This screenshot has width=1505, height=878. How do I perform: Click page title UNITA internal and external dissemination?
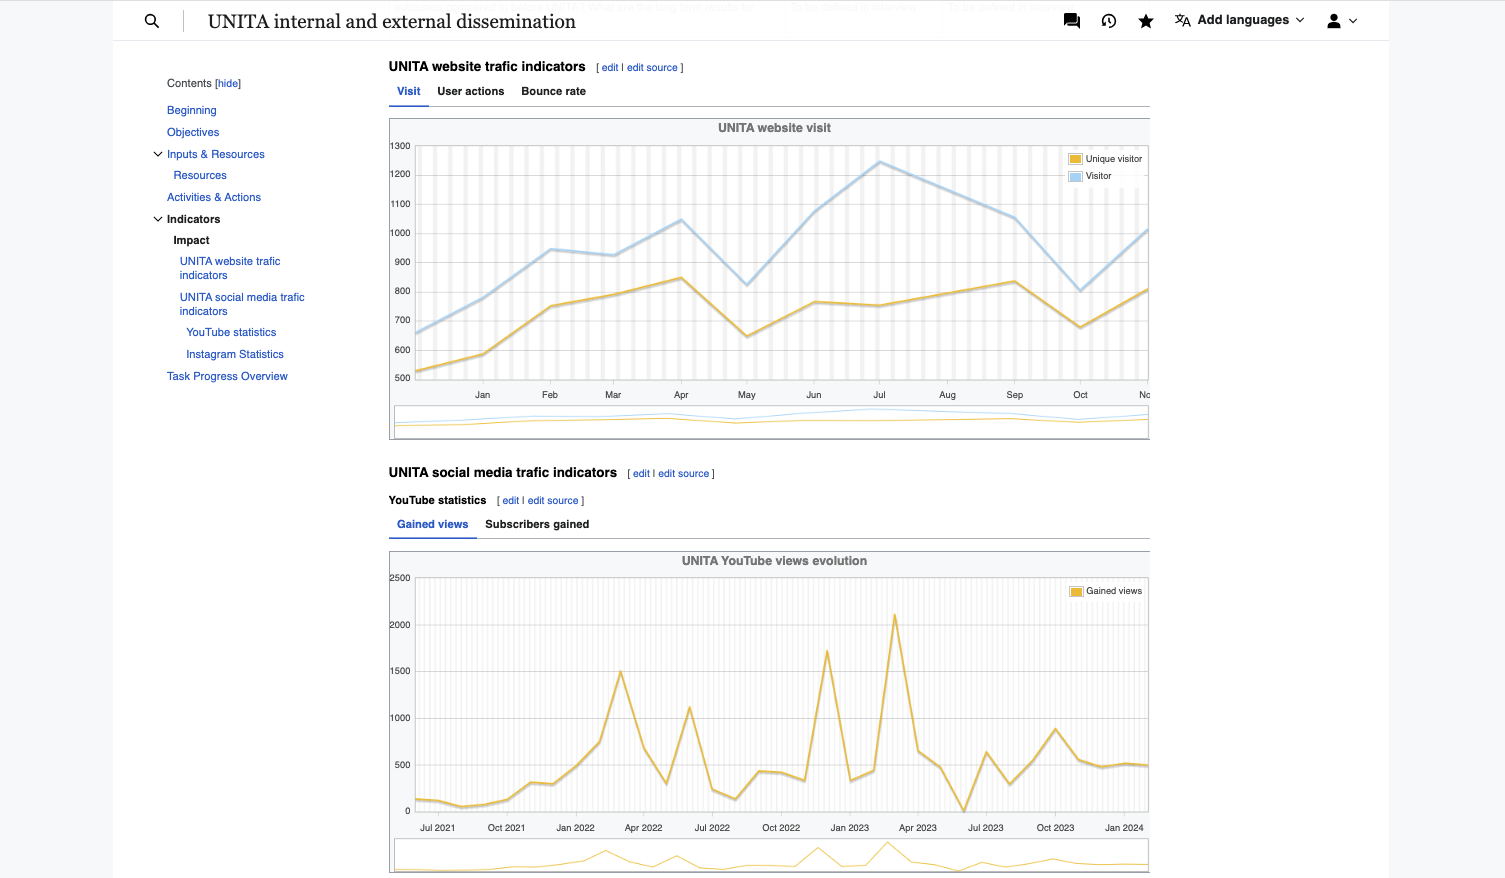tap(392, 21)
